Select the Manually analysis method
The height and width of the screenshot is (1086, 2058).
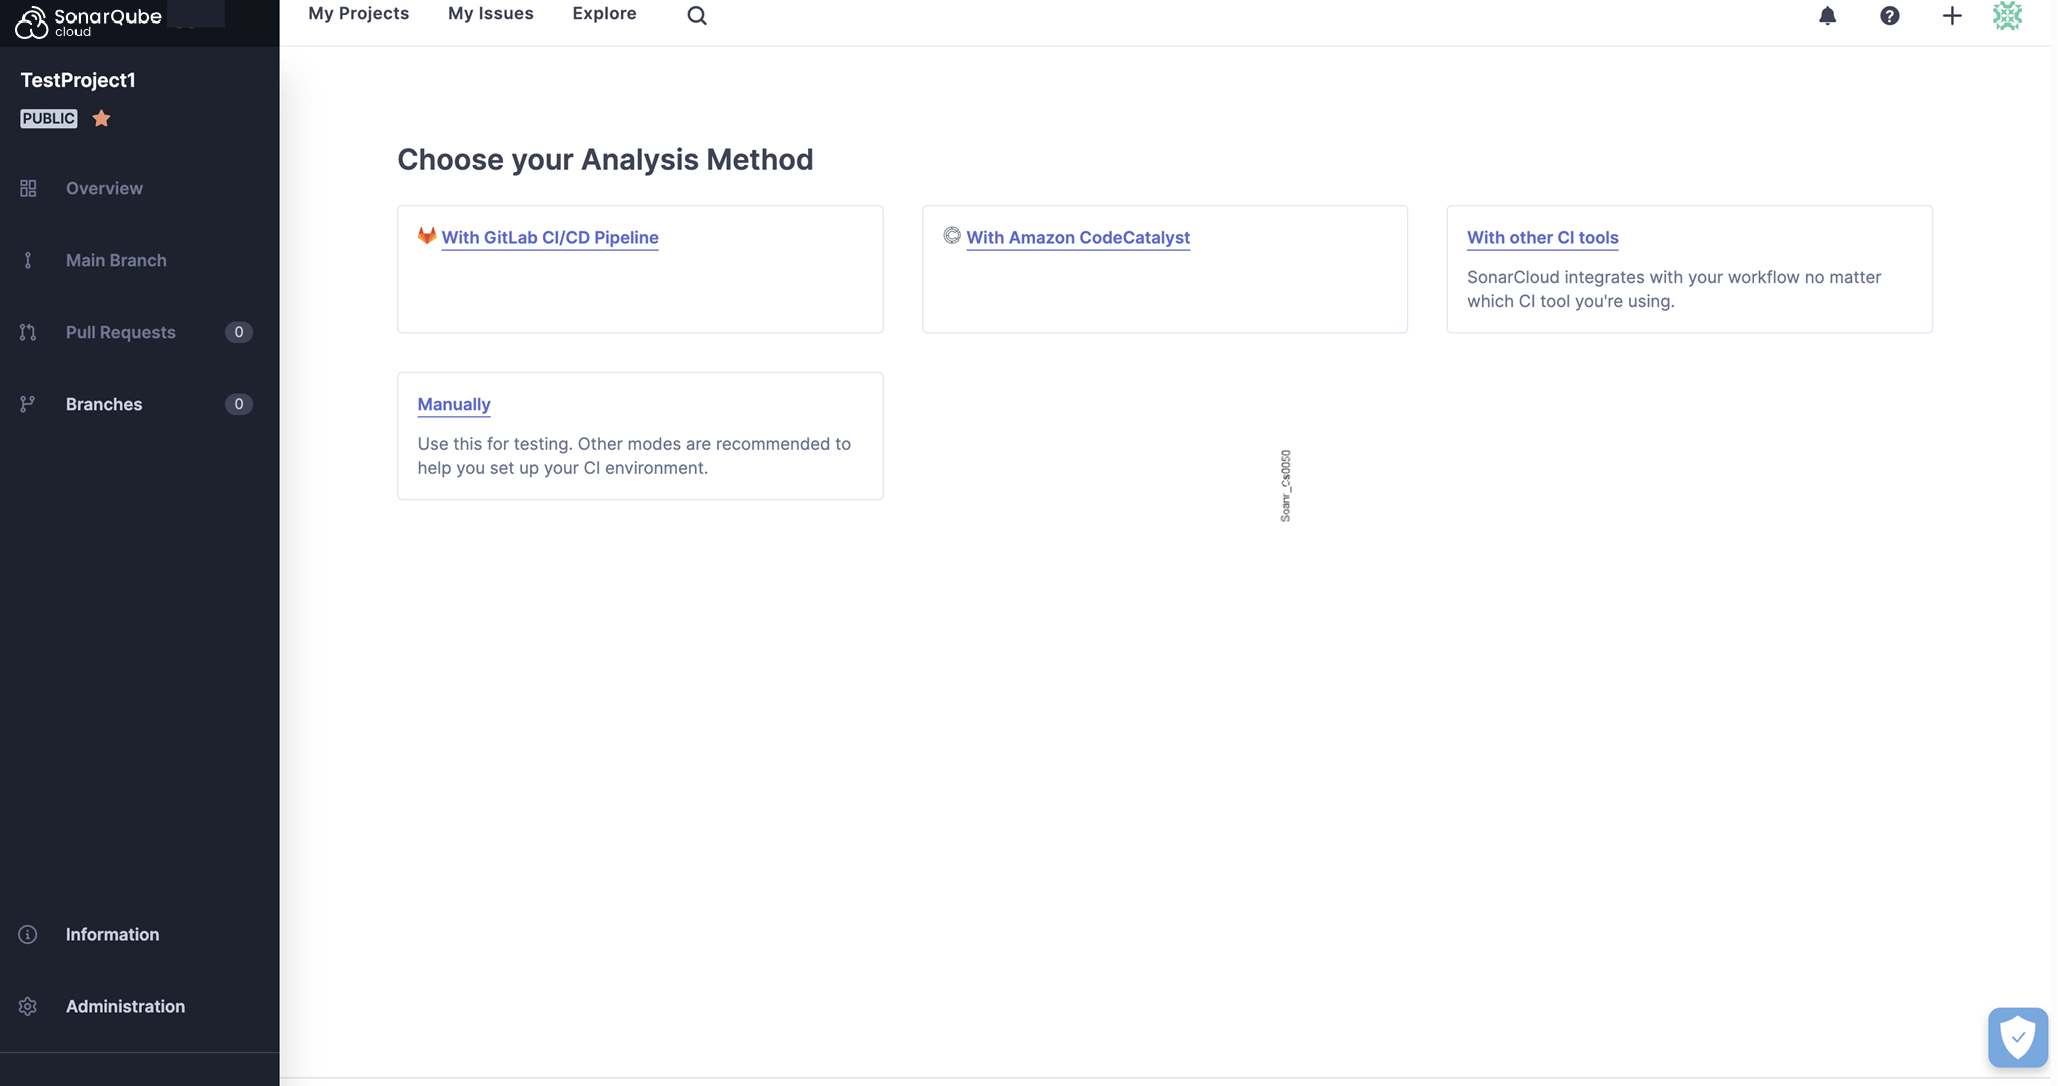pos(453,404)
